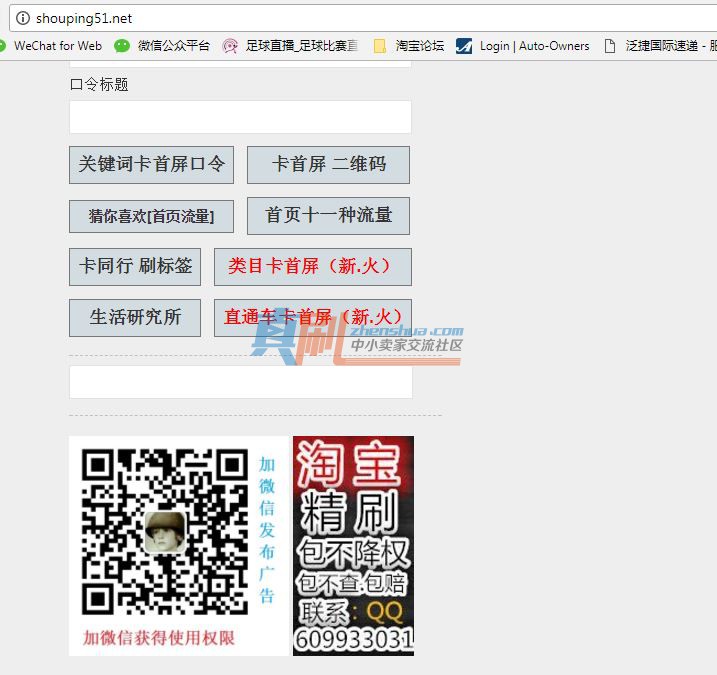This screenshot has width=717, height=675.
Task: Click the 淘宝论坛 folder icon
Action: pyautogui.click(x=380, y=46)
